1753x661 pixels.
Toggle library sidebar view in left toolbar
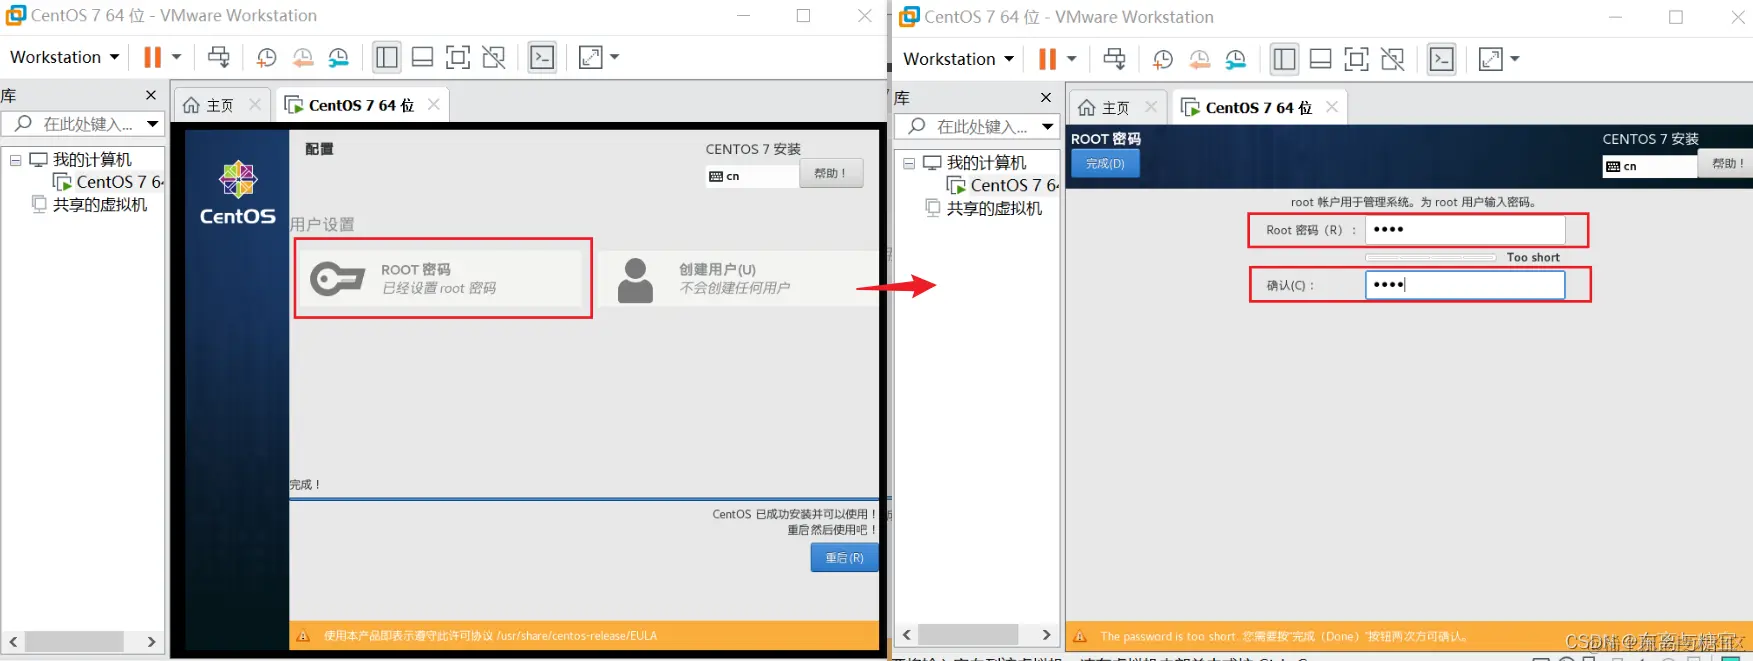[386, 57]
